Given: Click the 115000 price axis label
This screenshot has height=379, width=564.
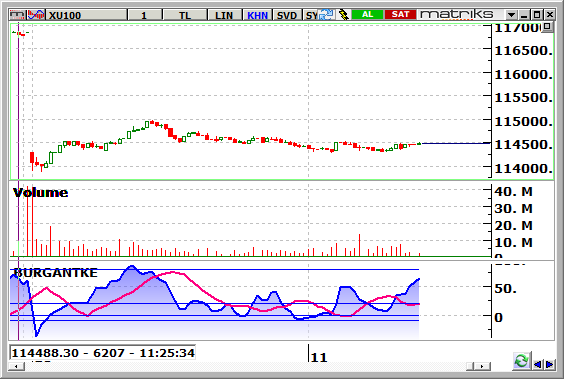Looking at the screenshot, I should 523,122.
